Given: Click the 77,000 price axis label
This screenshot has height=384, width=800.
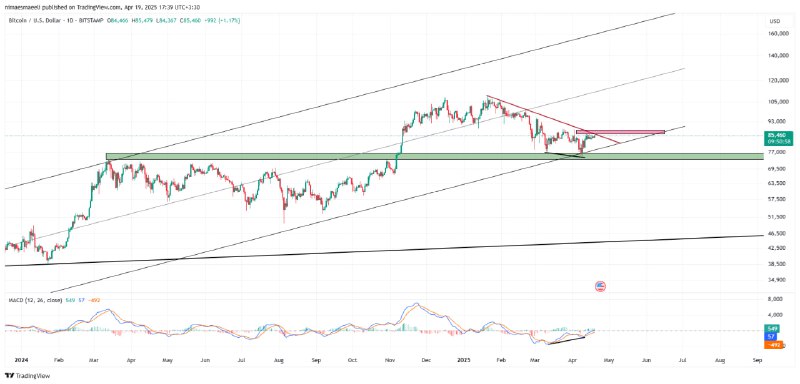Looking at the screenshot, I should (776, 152).
